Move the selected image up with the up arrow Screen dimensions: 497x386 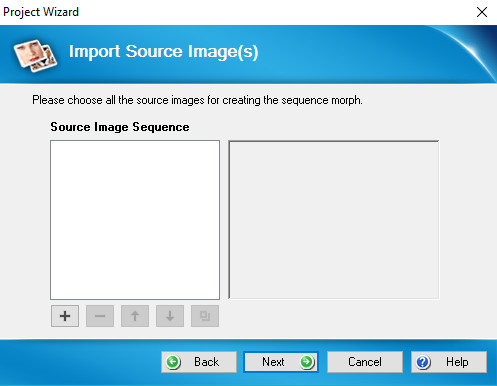point(135,316)
